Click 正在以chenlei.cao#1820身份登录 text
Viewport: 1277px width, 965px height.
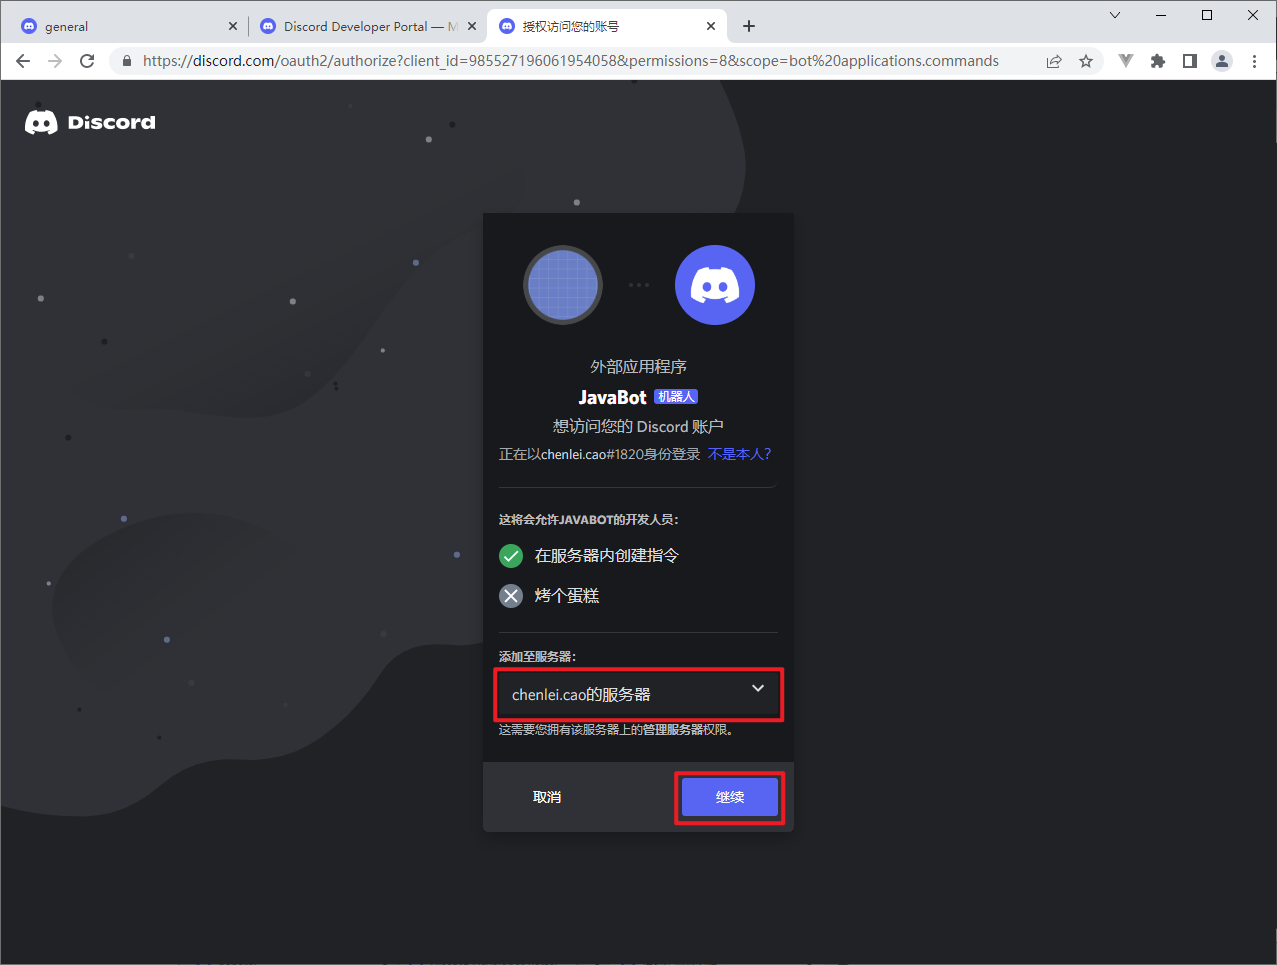click(x=599, y=454)
